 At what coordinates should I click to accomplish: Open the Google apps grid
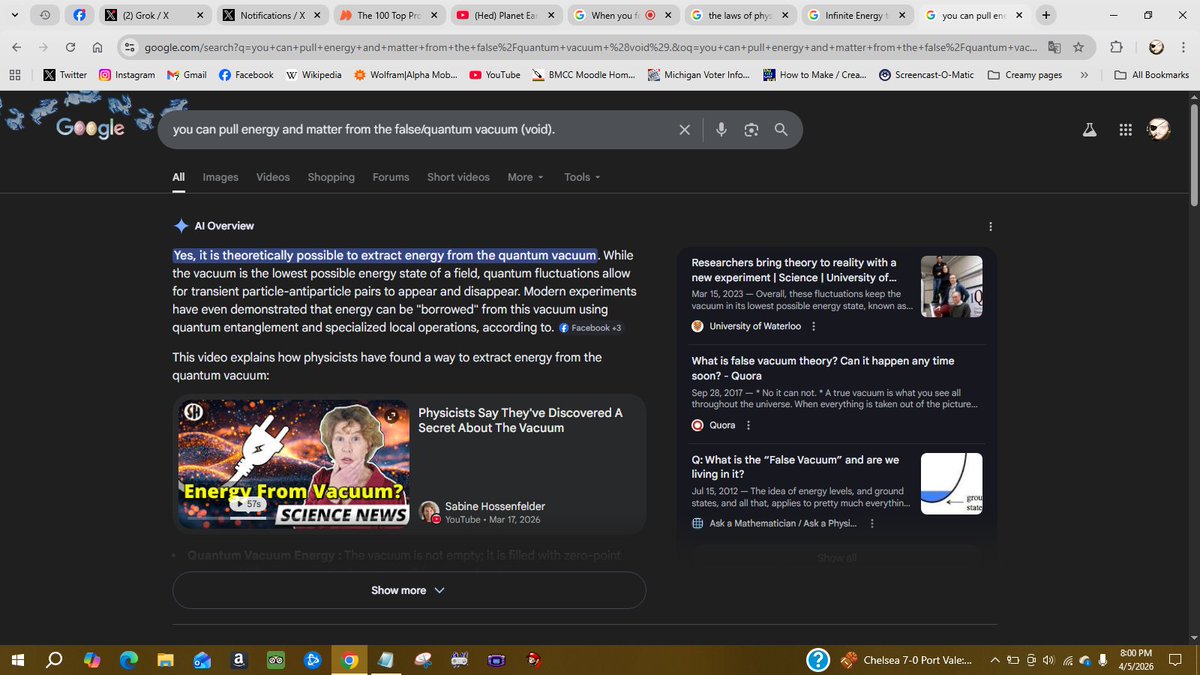[x=1125, y=130]
